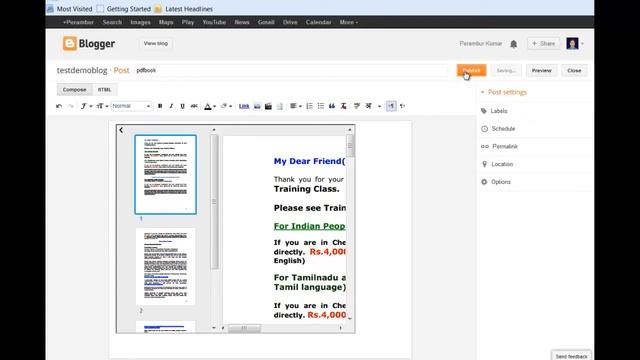This screenshot has height=360, width=640.
Task: Toggle bold formatting
Action: pos(160,106)
